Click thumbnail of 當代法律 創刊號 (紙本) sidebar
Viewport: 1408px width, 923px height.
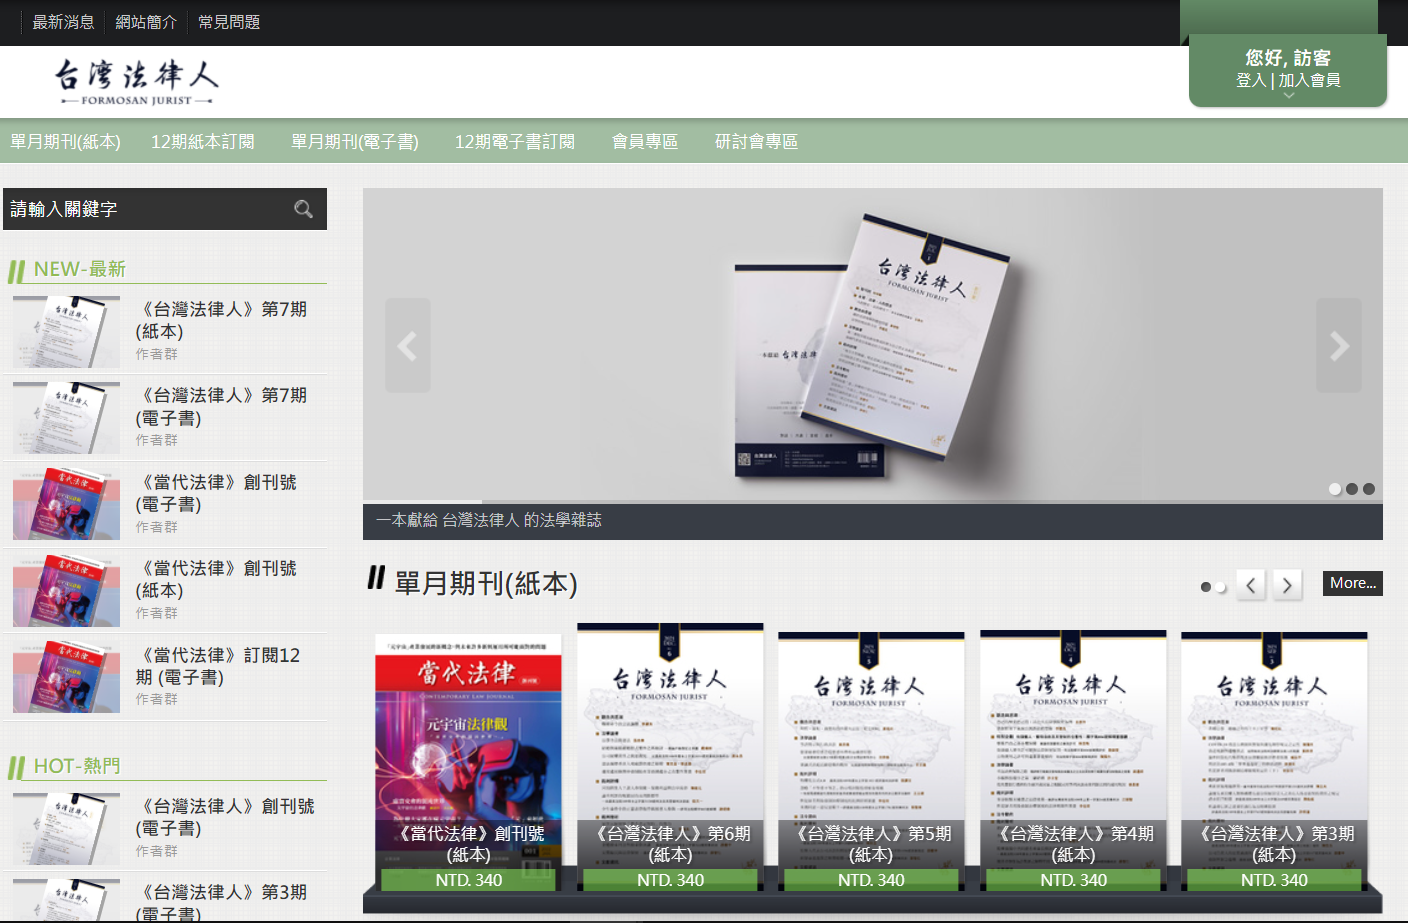66,590
